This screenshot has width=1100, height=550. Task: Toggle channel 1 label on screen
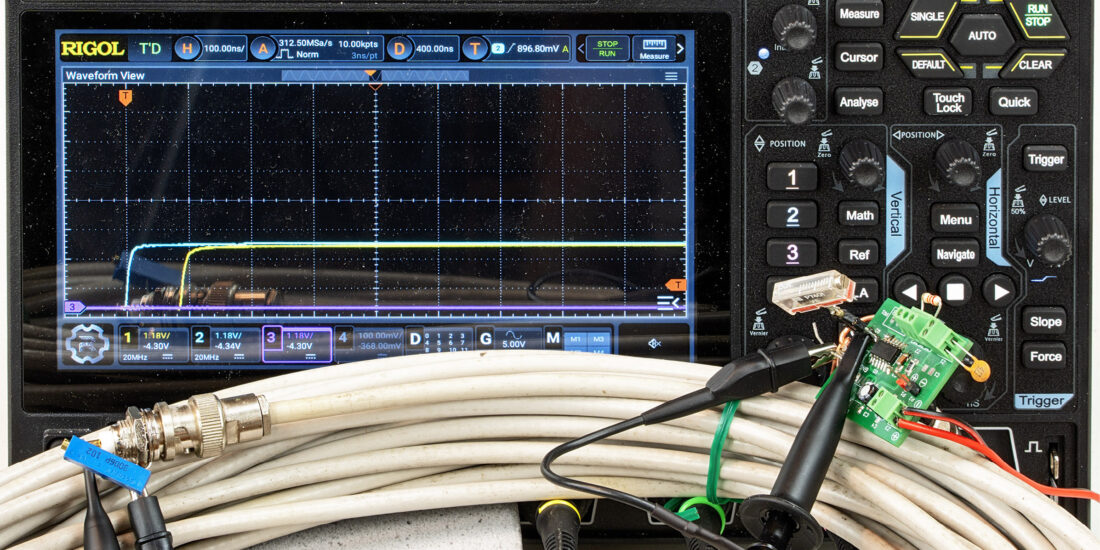(128, 338)
